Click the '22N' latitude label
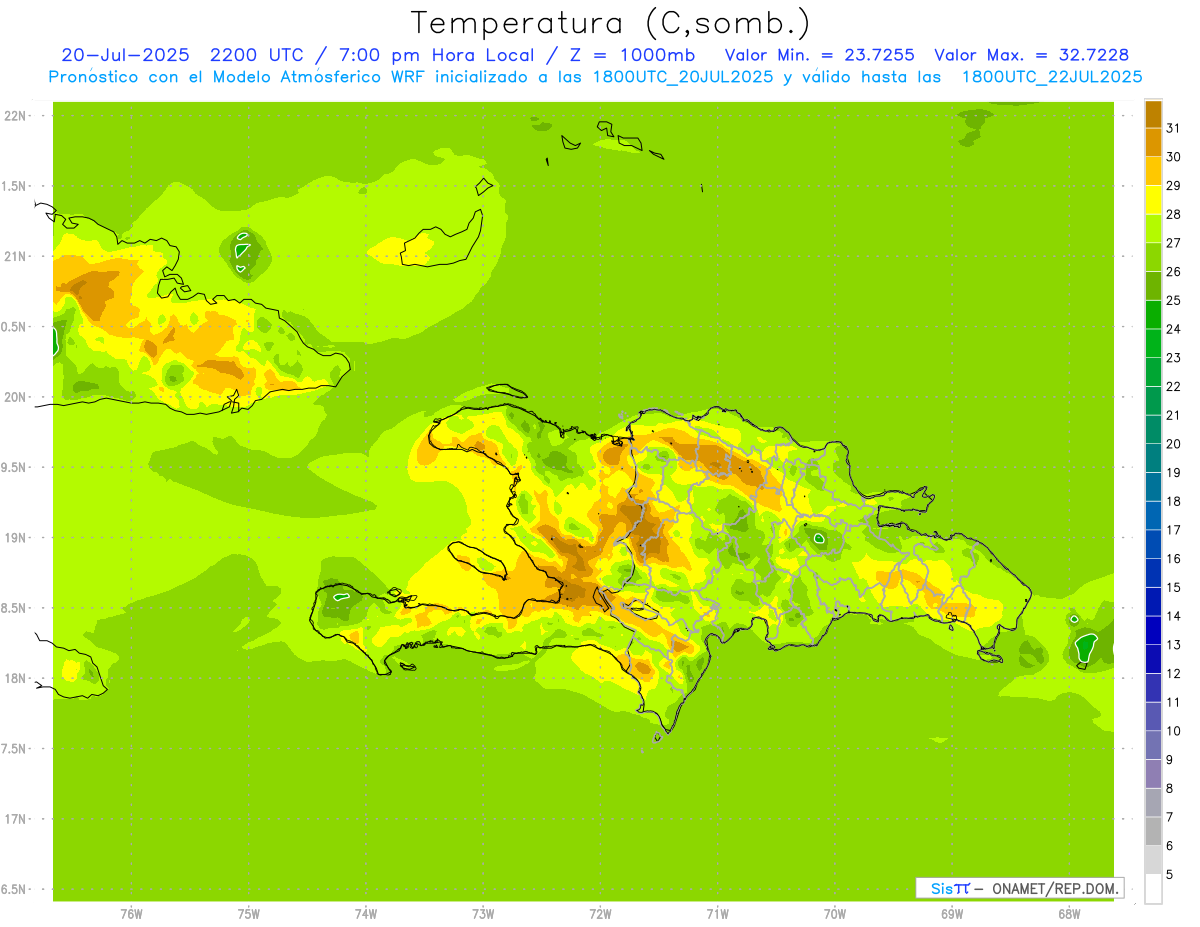This screenshot has height=927, width=1200. tap(13, 116)
